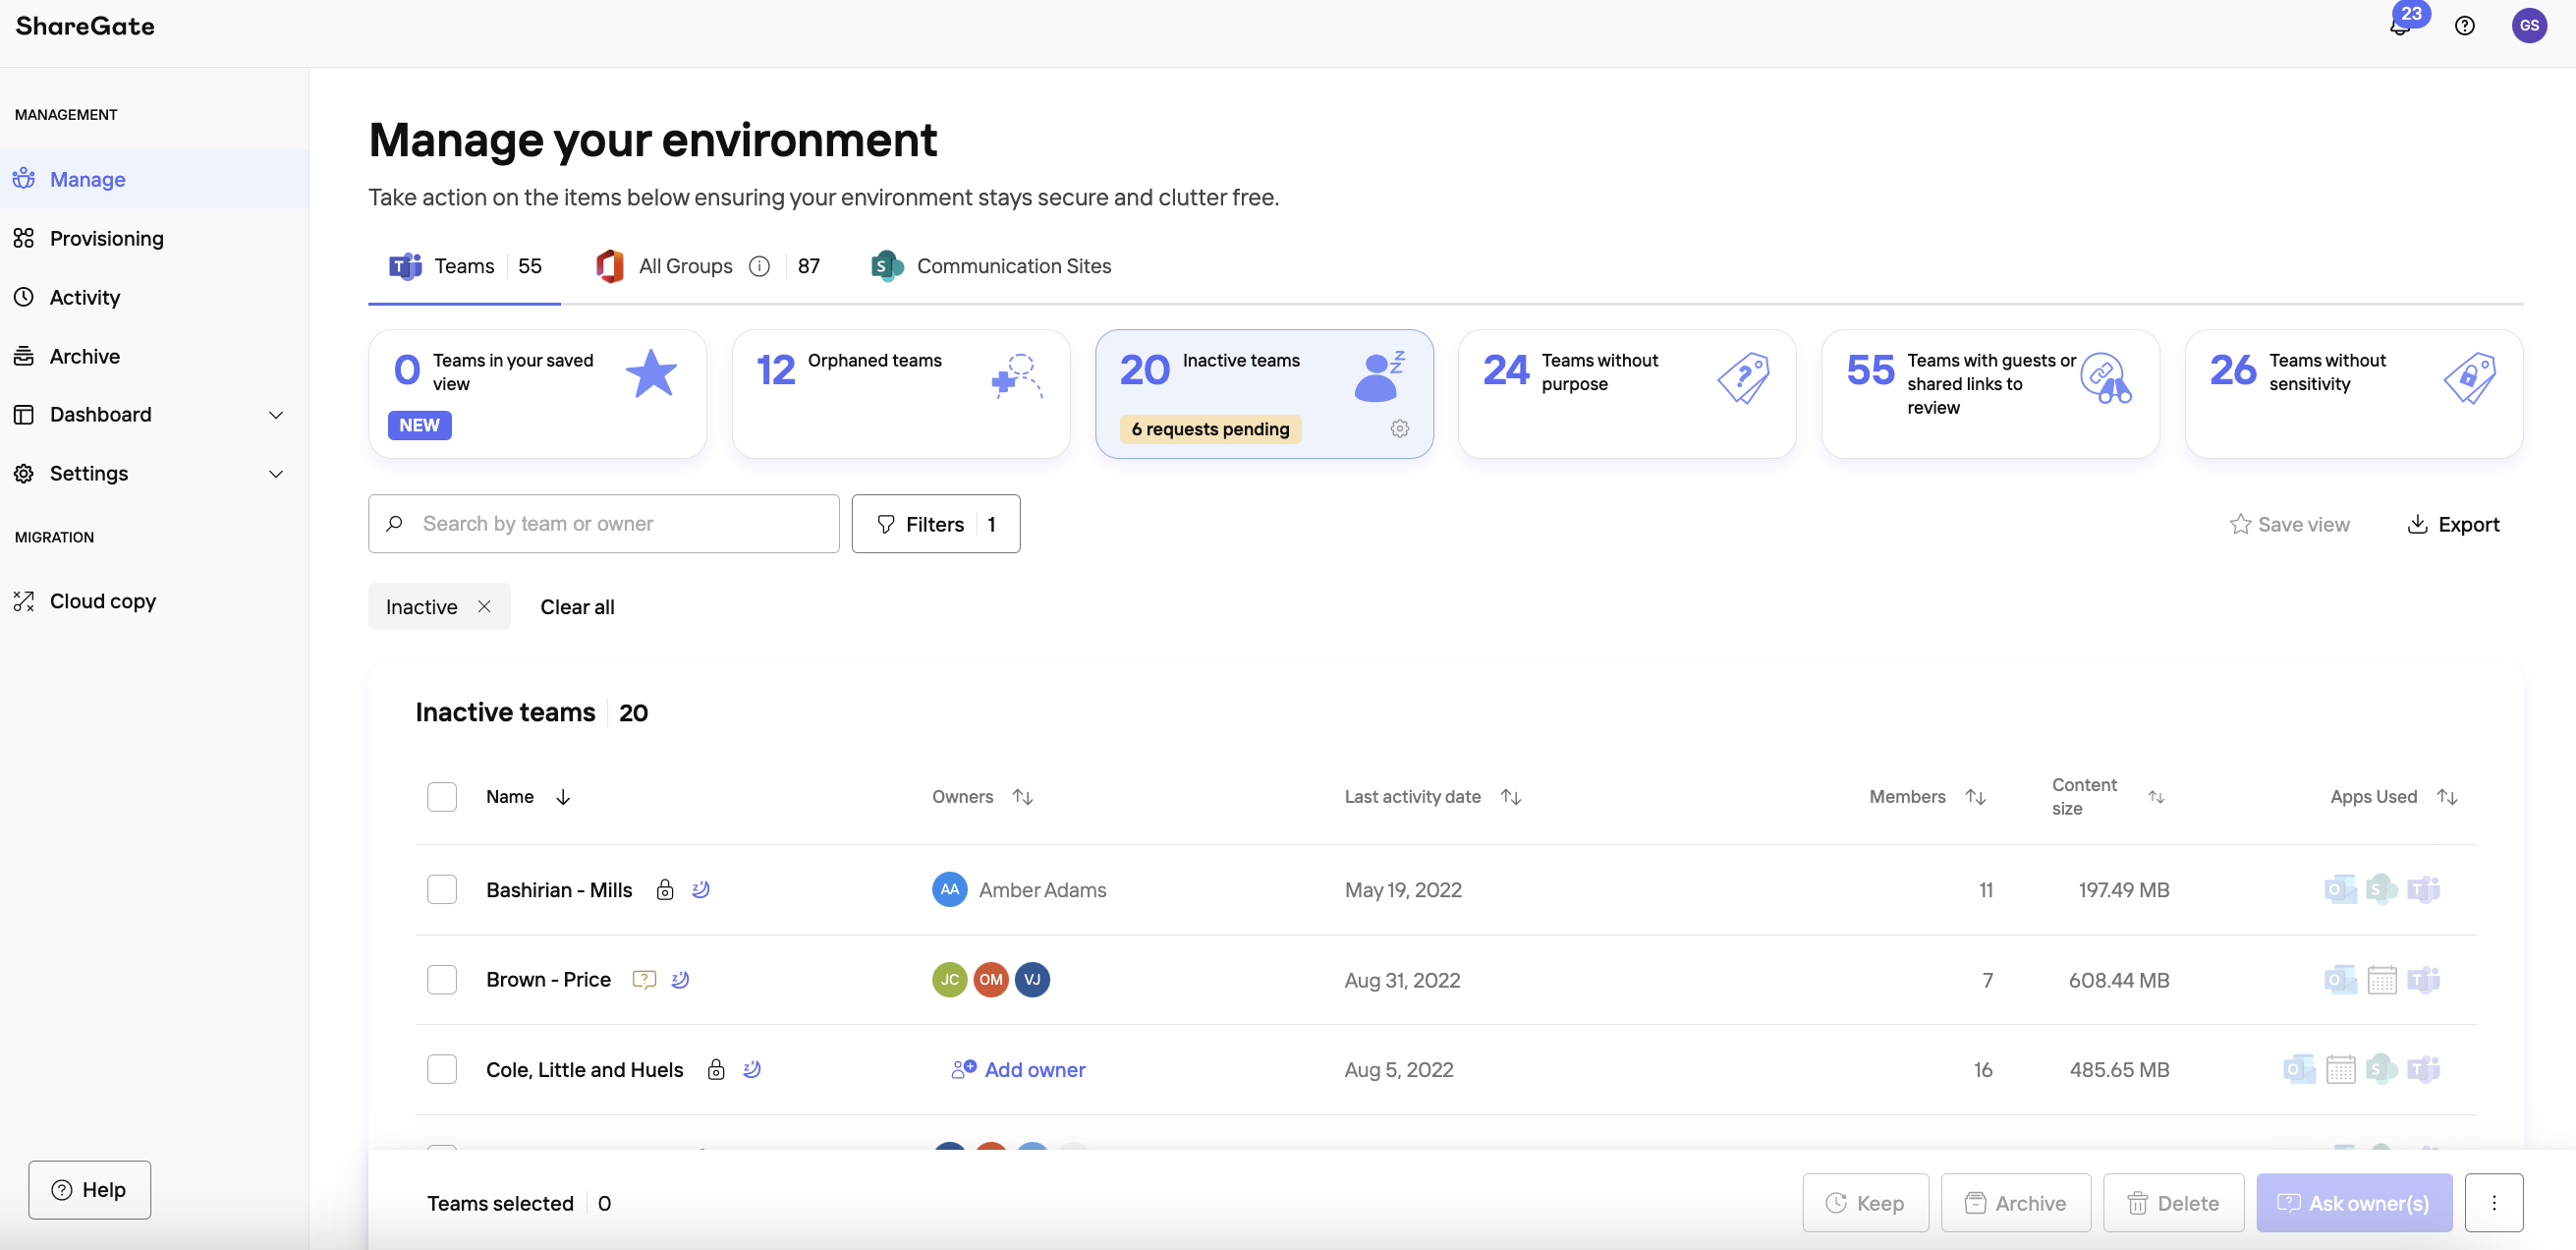Click the Delete button
This screenshot has width=2576, height=1250.
click(2173, 1202)
